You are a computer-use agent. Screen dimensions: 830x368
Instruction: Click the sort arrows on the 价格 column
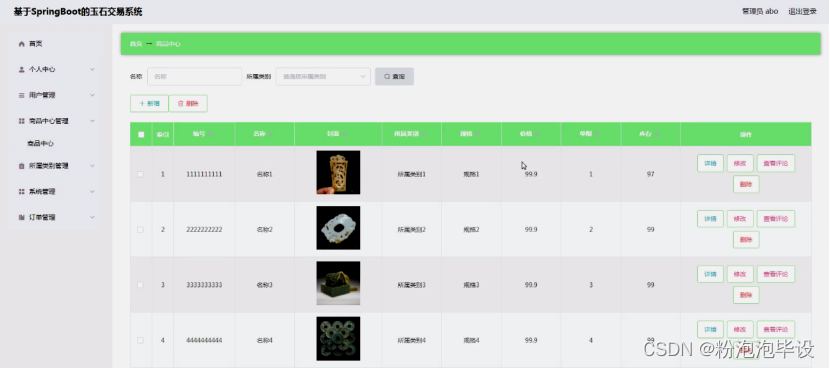[537, 134]
